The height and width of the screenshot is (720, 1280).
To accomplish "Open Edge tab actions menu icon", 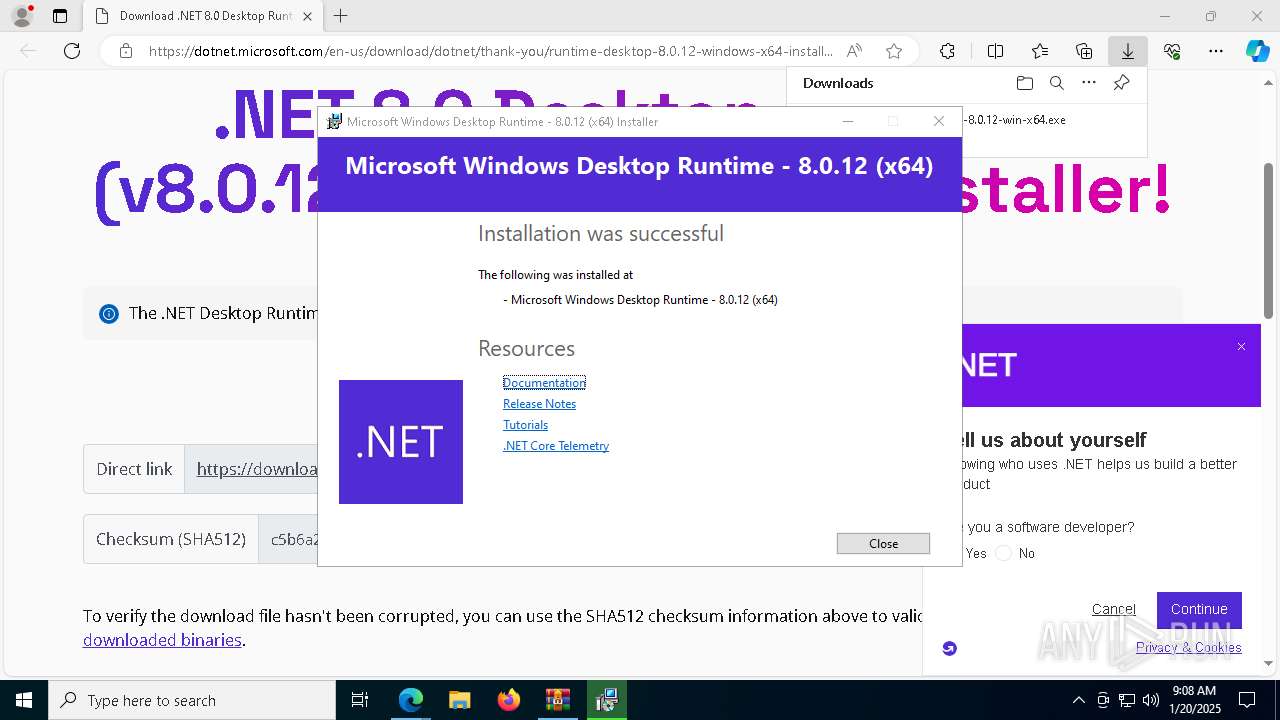I will (x=60, y=16).
